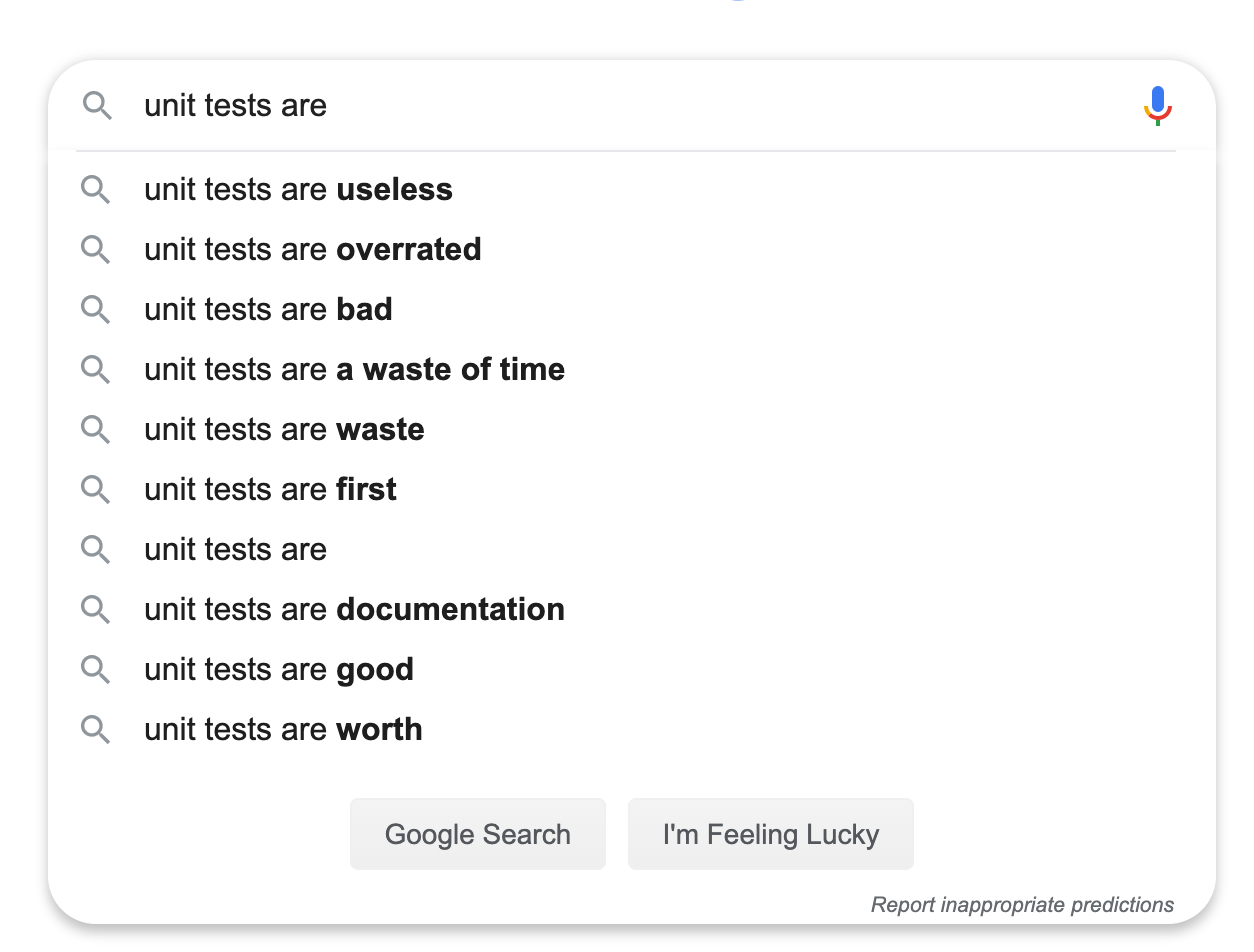Click the microphone voice search icon
The width and height of the screenshot is (1254, 952).
pyautogui.click(x=1158, y=106)
